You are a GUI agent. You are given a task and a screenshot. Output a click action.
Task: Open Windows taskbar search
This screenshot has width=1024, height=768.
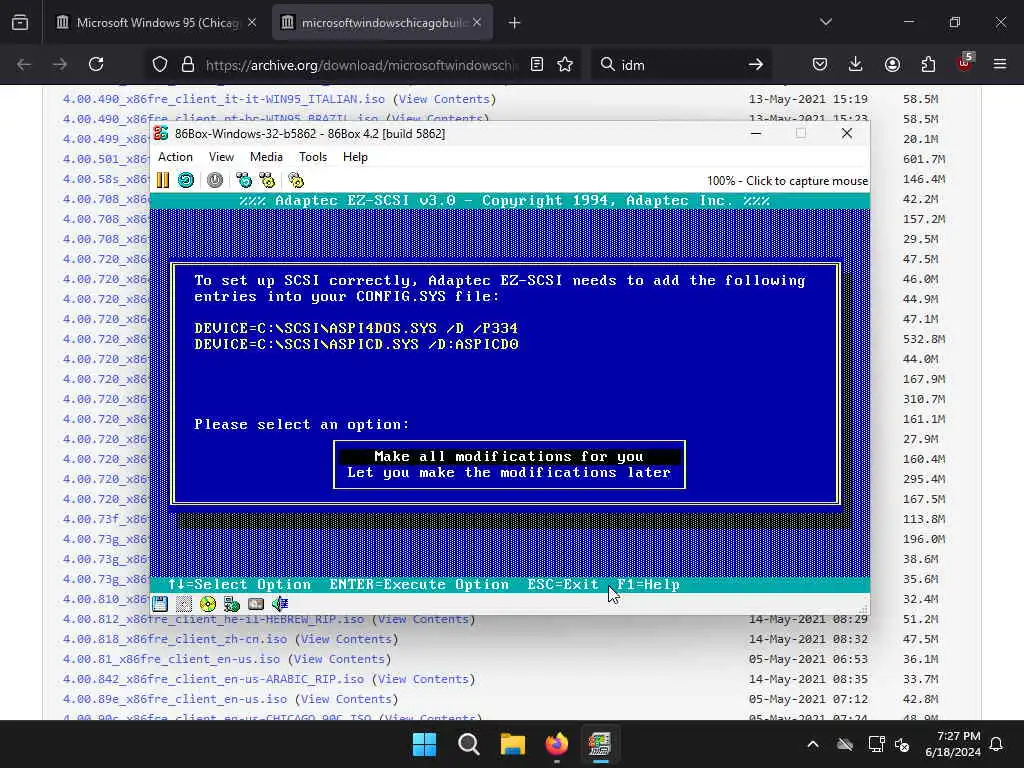[x=469, y=744]
